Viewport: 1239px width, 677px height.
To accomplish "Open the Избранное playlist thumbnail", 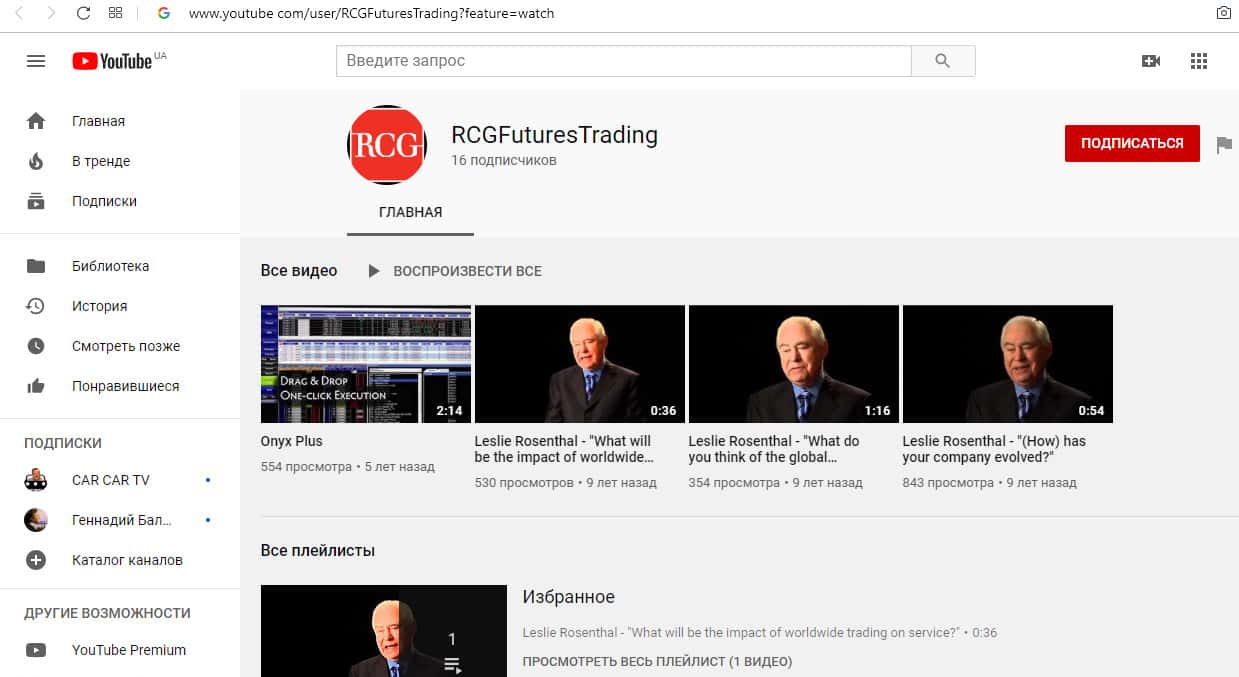I will pos(383,631).
